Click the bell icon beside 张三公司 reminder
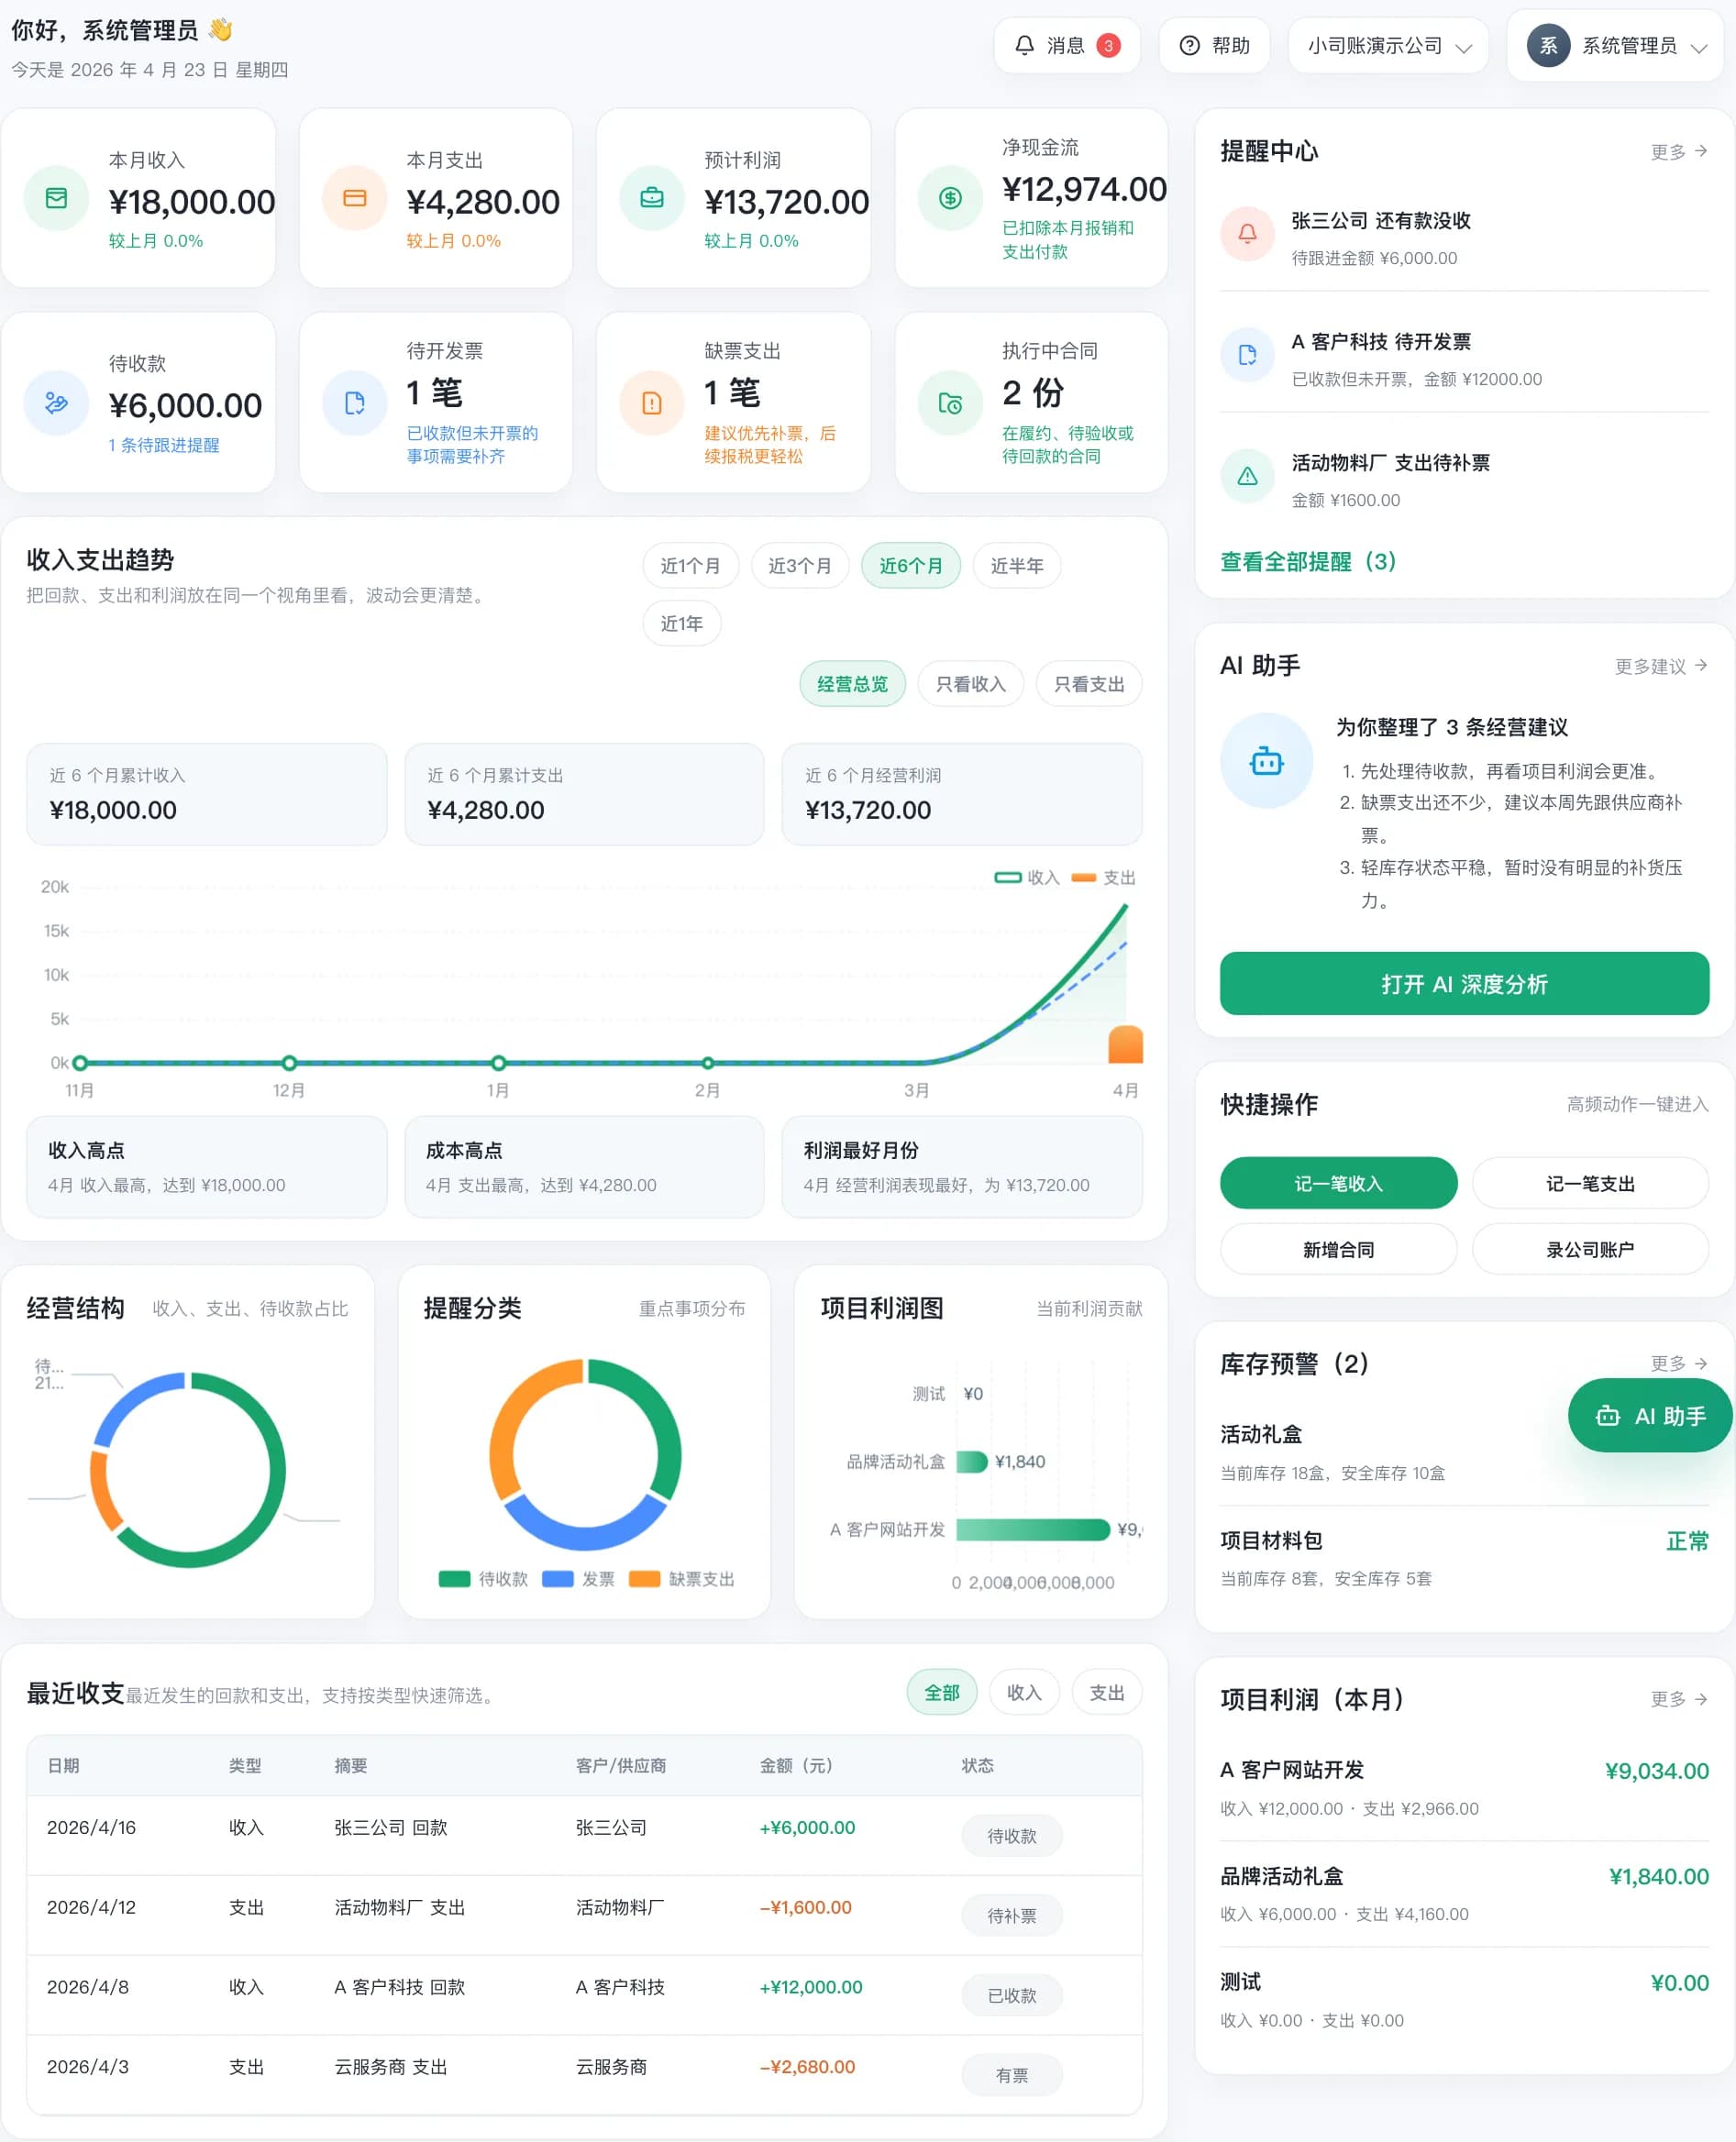 point(1247,234)
